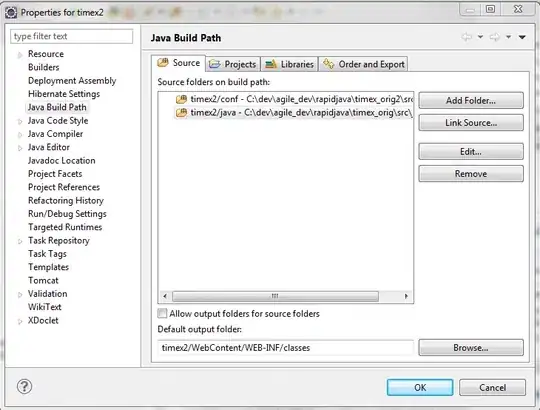Select Java Compiler label
Viewport: 540px width, 410px height.
tap(55, 134)
